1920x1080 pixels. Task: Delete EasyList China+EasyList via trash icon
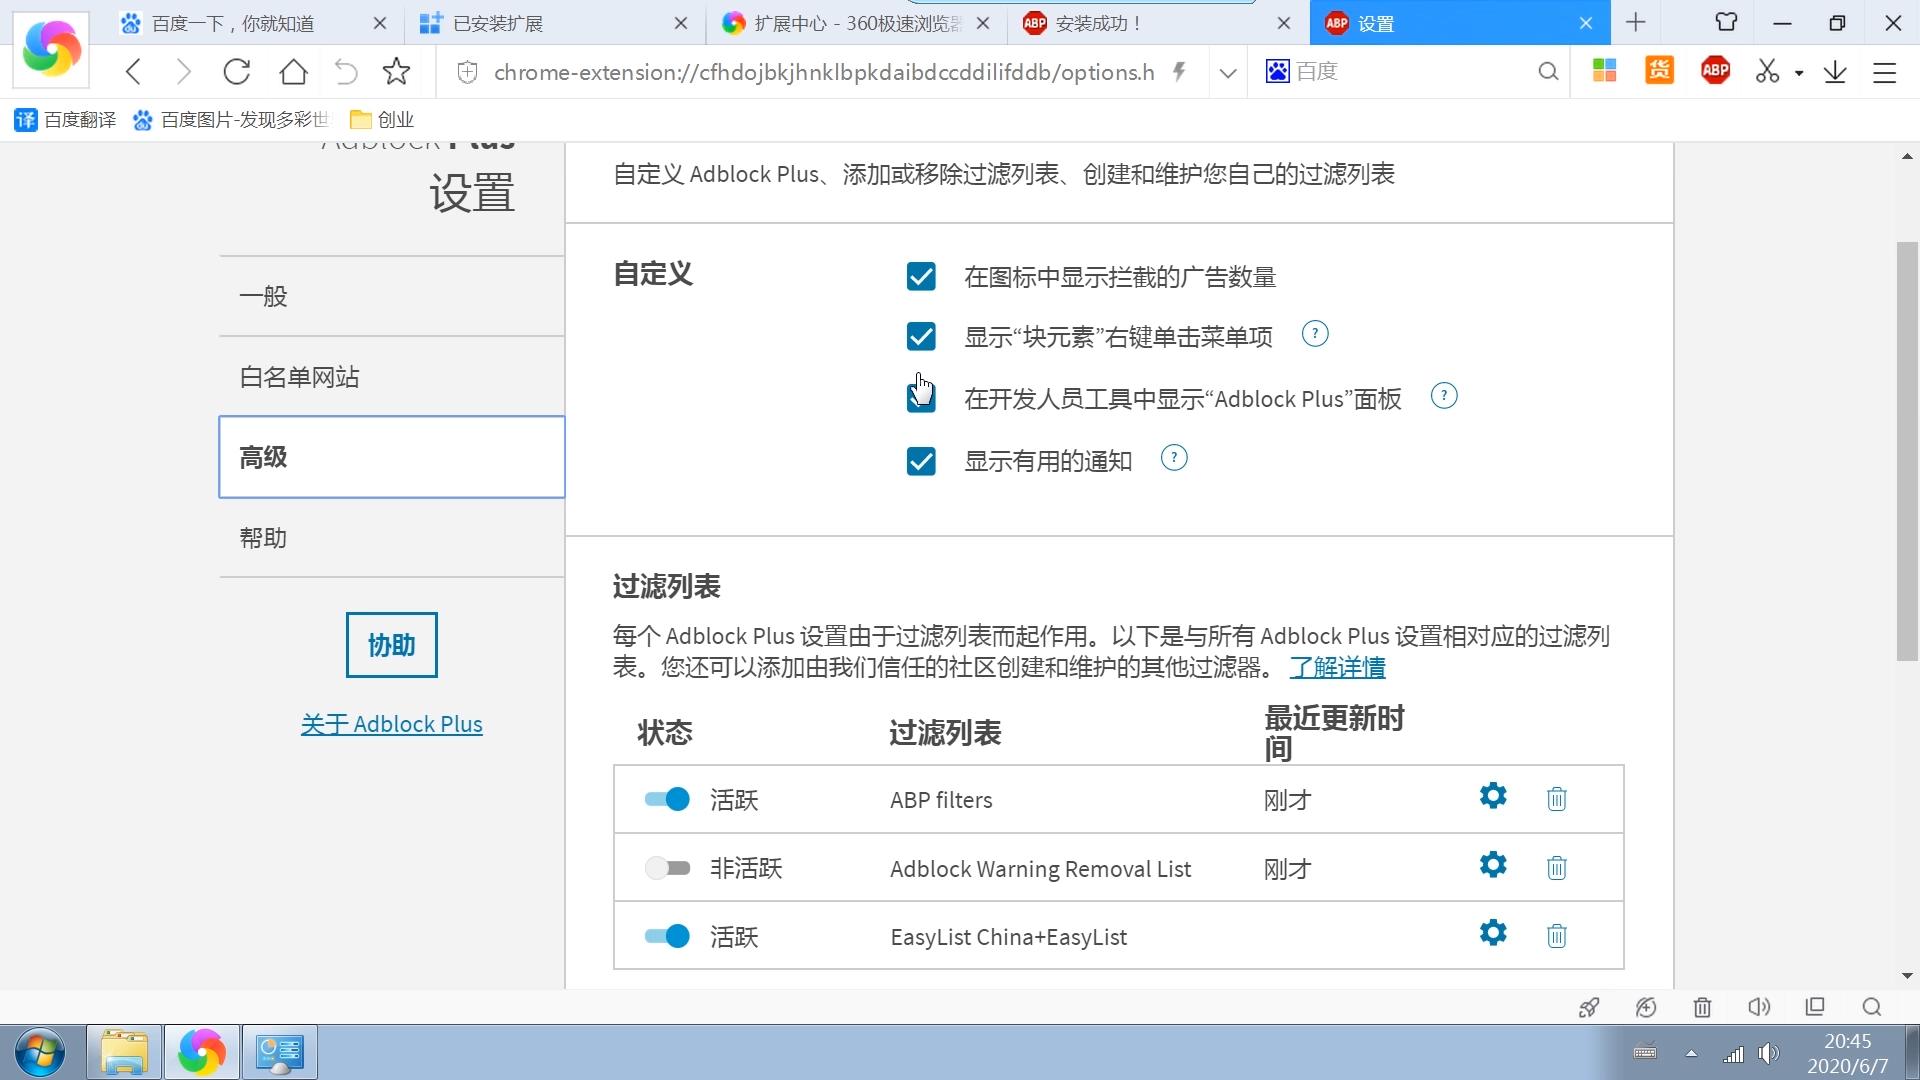click(x=1556, y=936)
